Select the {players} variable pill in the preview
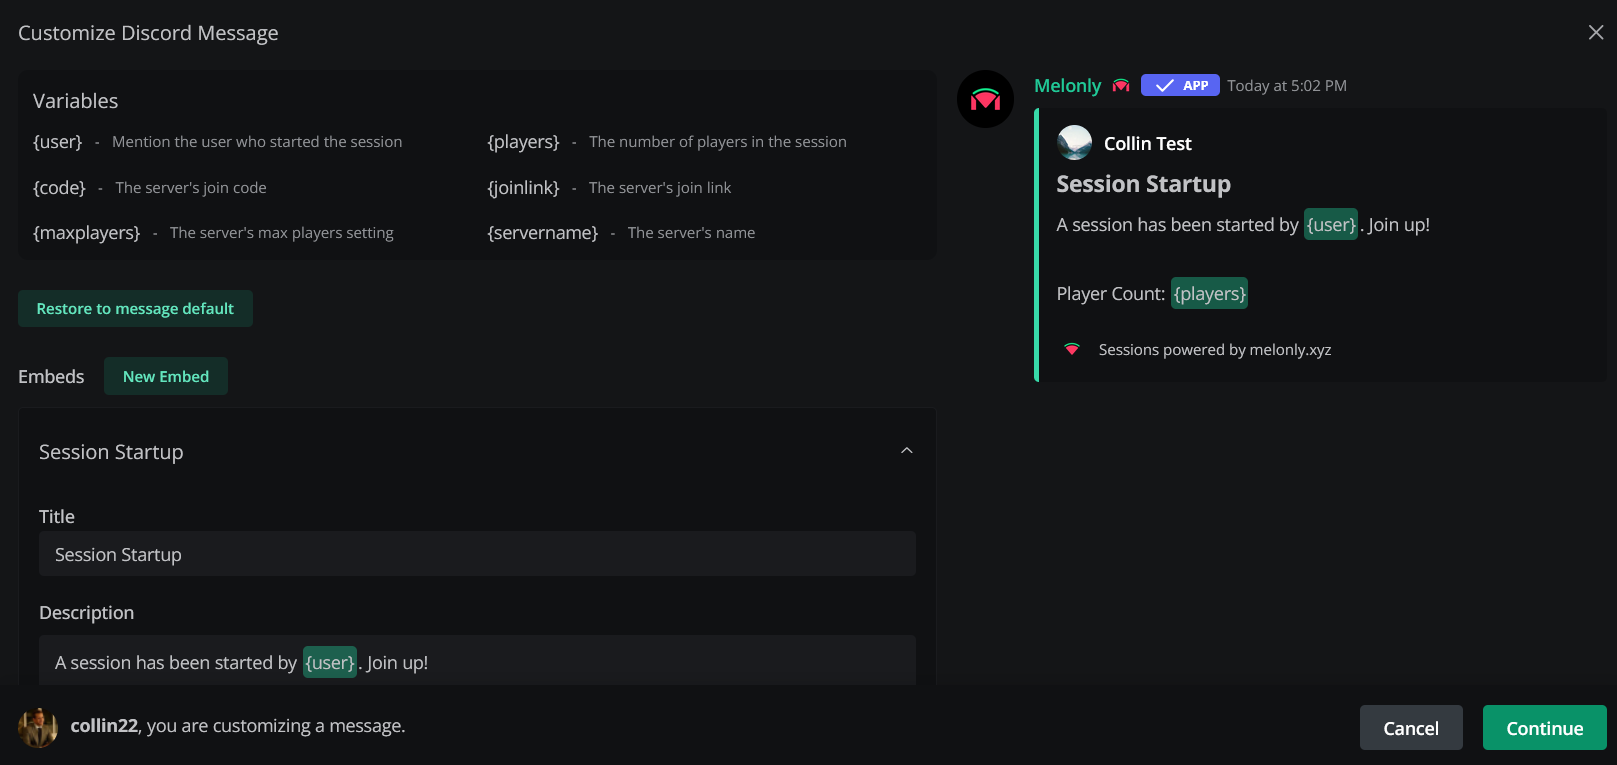Image resolution: width=1617 pixels, height=765 pixels. (1209, 293)
